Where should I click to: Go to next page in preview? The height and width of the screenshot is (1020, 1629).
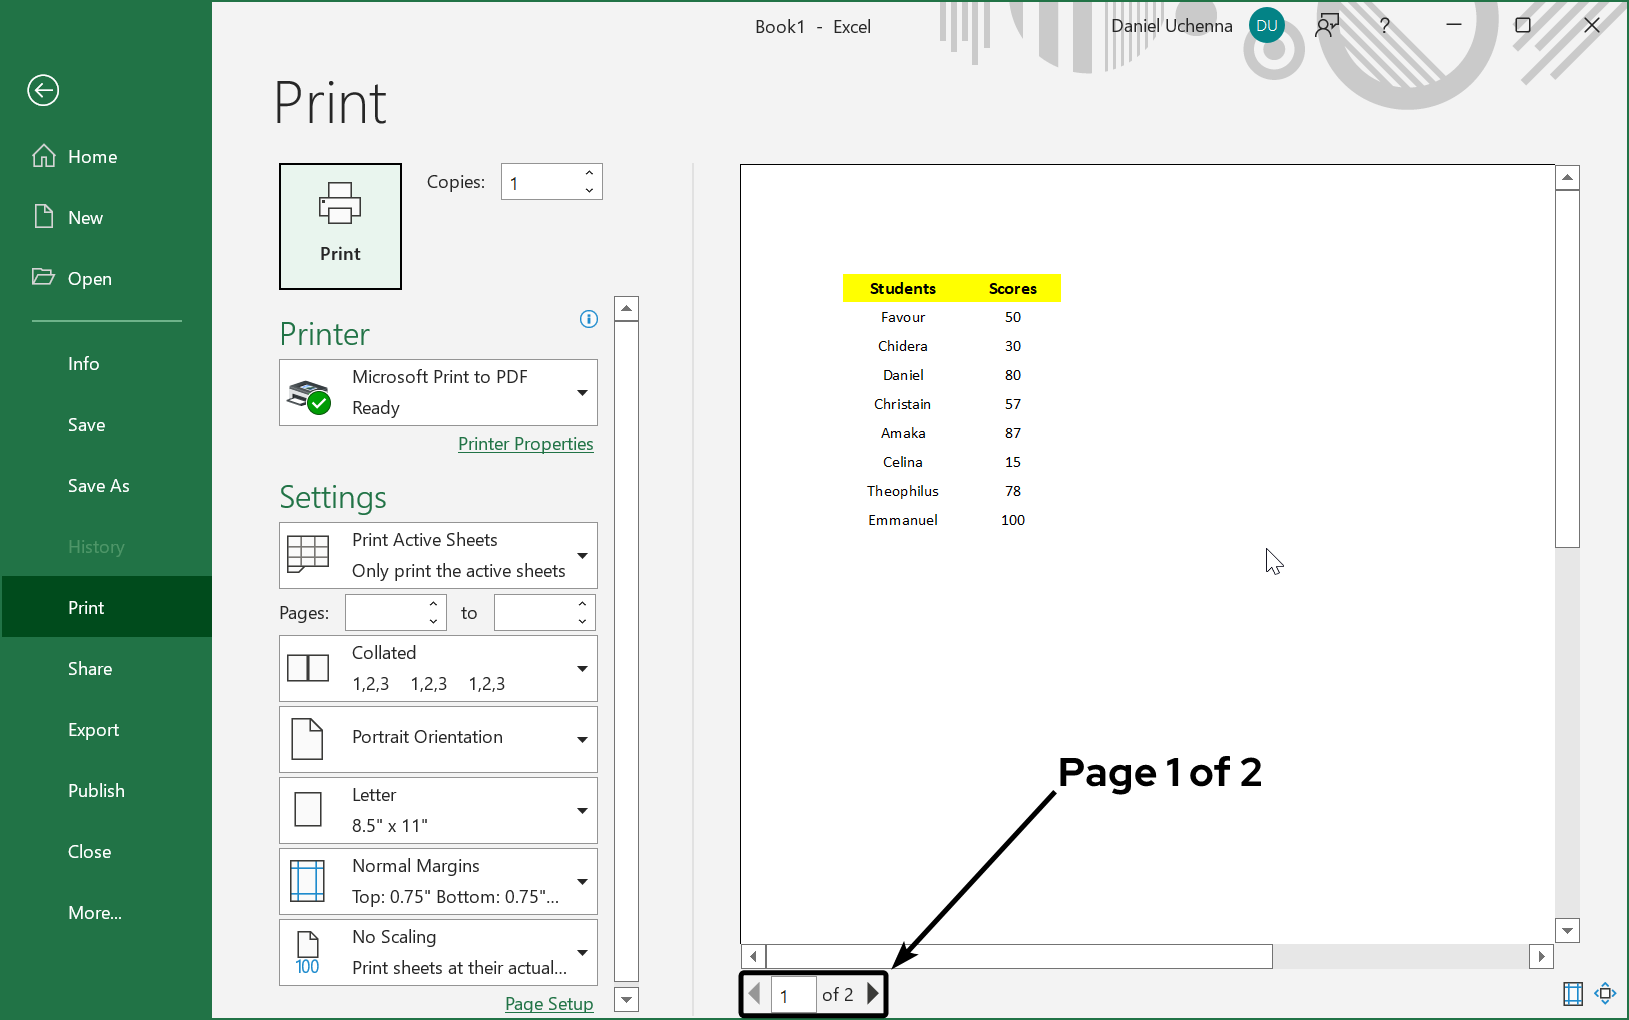[872, 994]
